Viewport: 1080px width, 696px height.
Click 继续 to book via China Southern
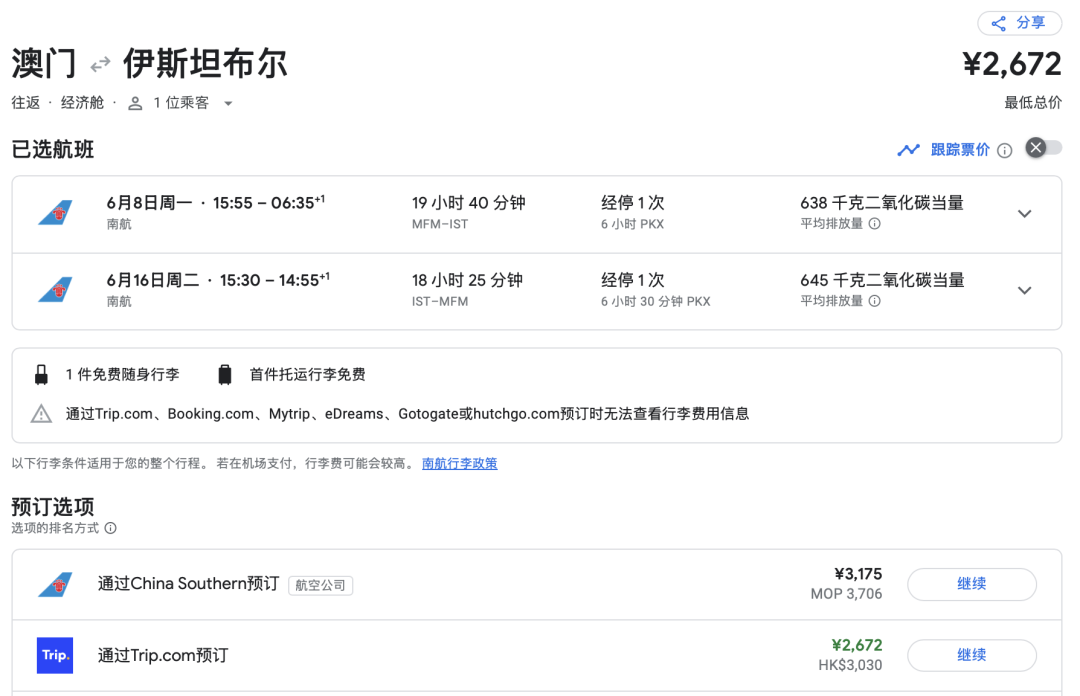971,584
